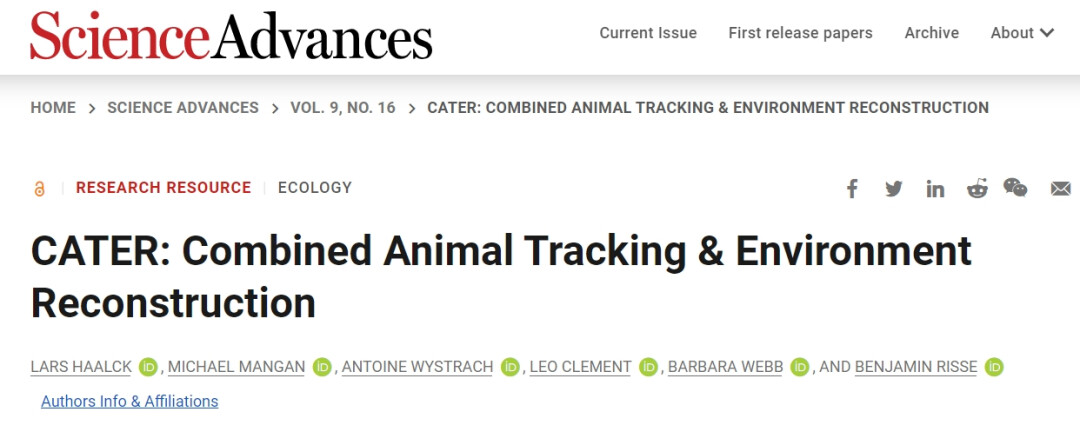This screenshot has height=425, width=1080.
Task: Click the Science Advances breadcrumb
Action: point(183,107)
